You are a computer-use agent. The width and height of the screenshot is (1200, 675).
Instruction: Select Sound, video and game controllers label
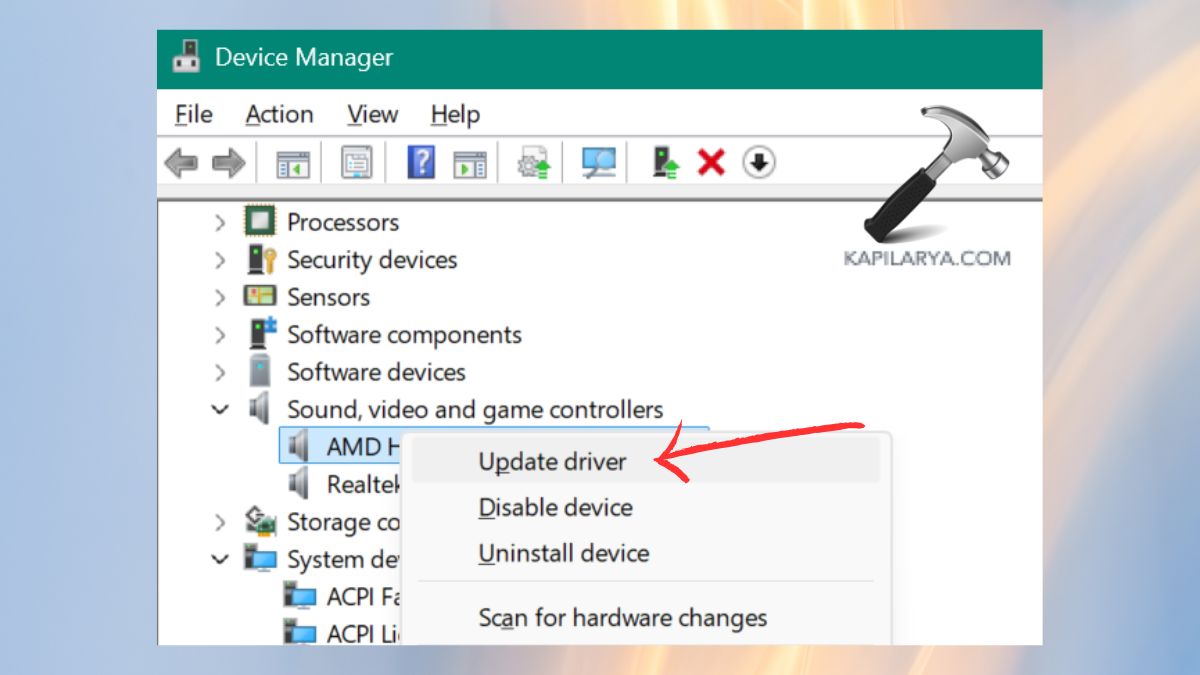point(475,410)
